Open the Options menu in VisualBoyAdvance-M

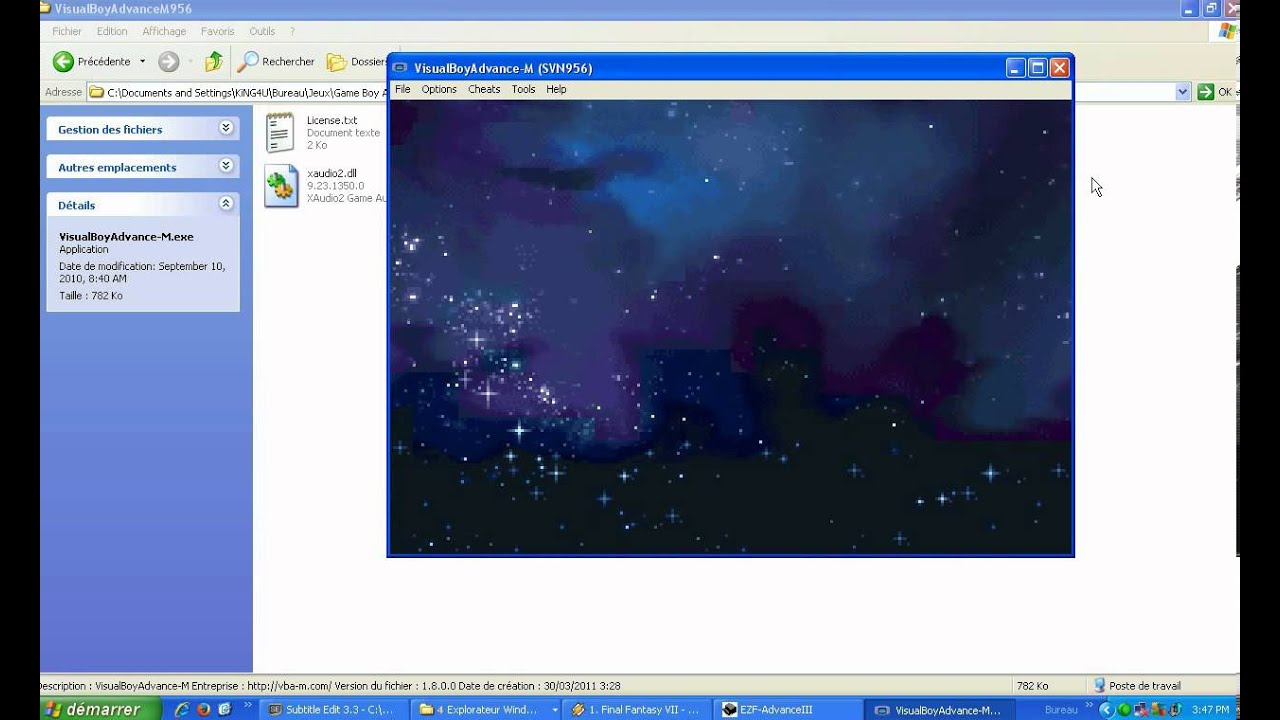(439, 89)
